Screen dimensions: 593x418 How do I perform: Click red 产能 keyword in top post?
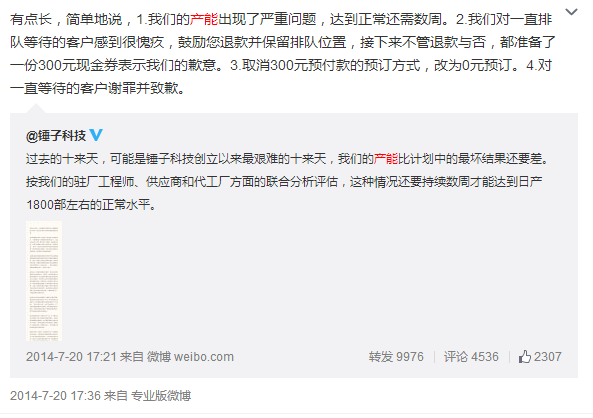coord(204,19)
